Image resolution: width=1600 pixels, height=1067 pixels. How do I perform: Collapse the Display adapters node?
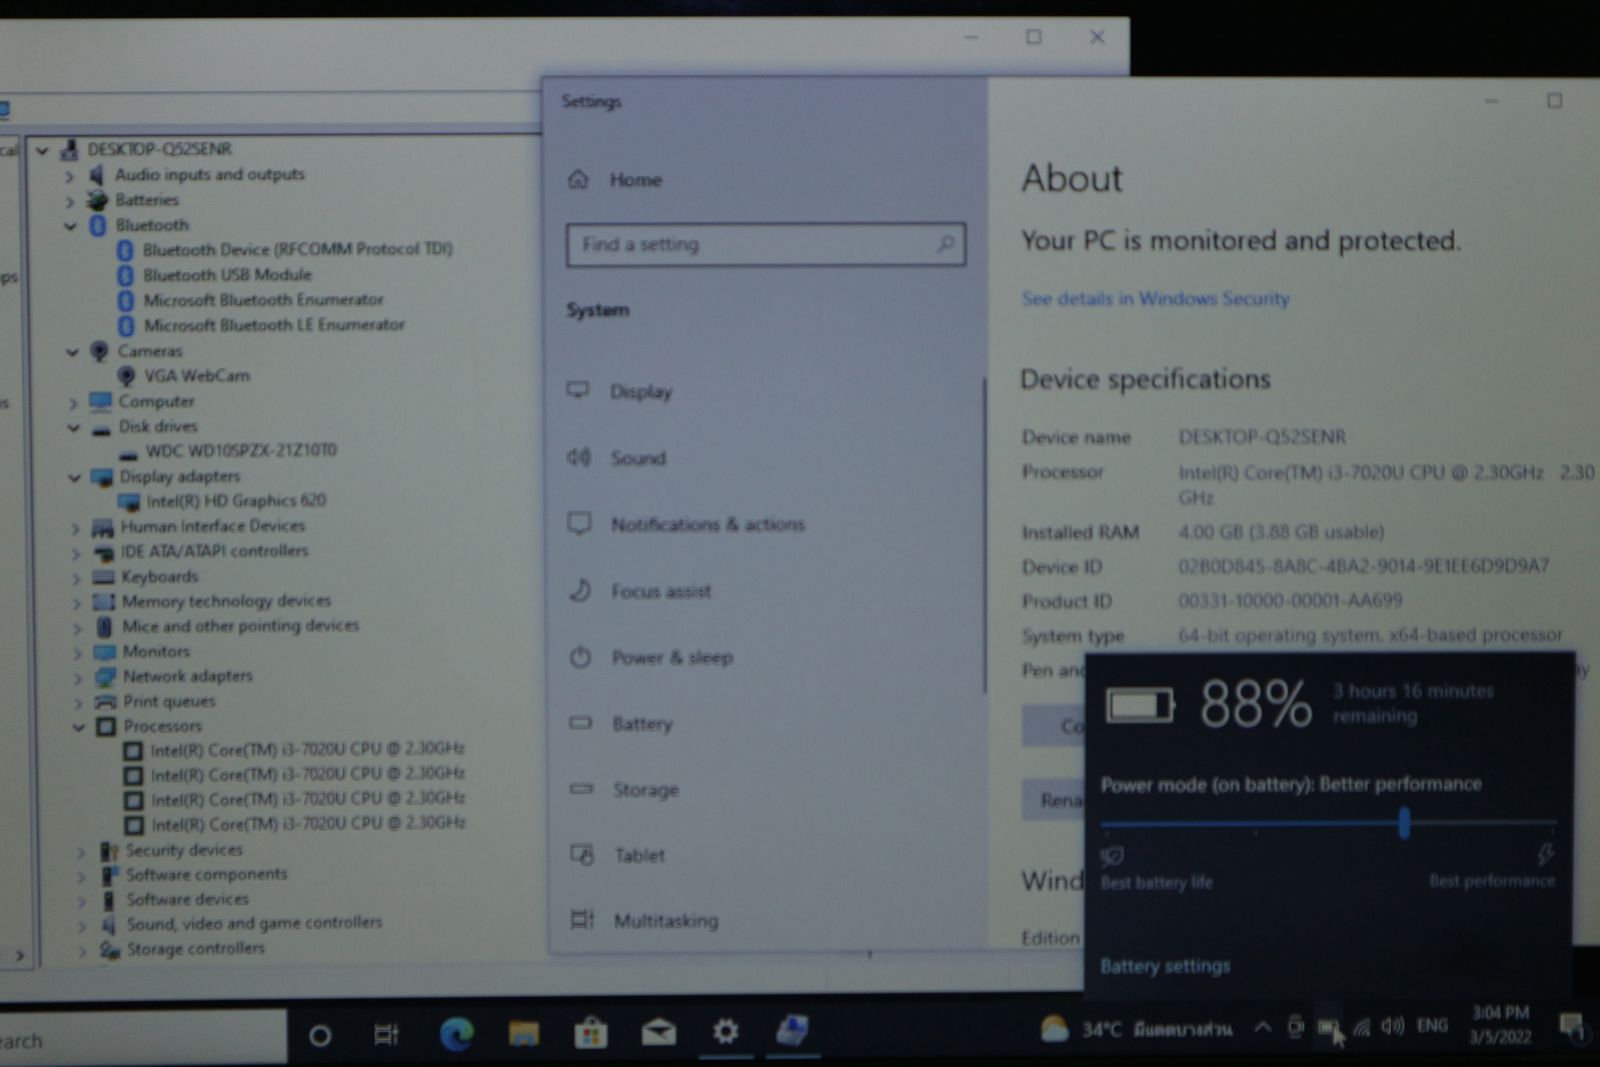(x=74, y=478)
